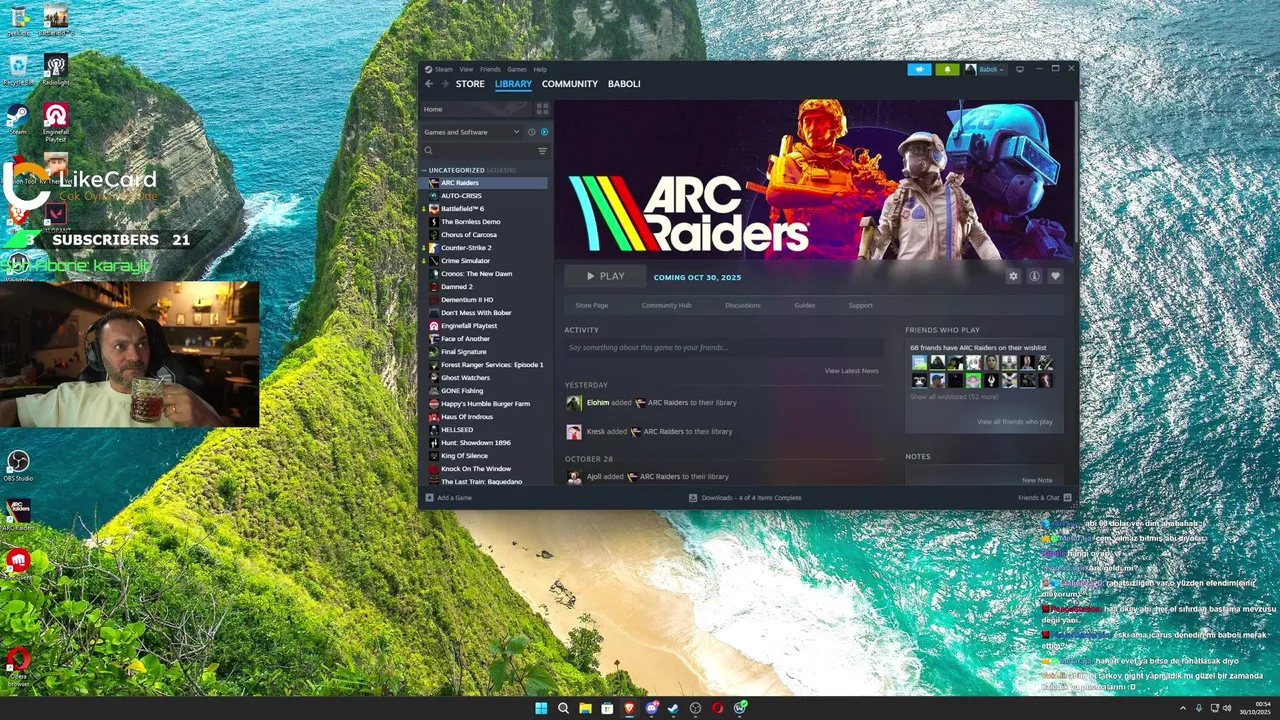Viewport: 1280px width, 720px height.
Task: Switch Steam to Big Picture mode icon
Action: click(x=1020, y=69)
